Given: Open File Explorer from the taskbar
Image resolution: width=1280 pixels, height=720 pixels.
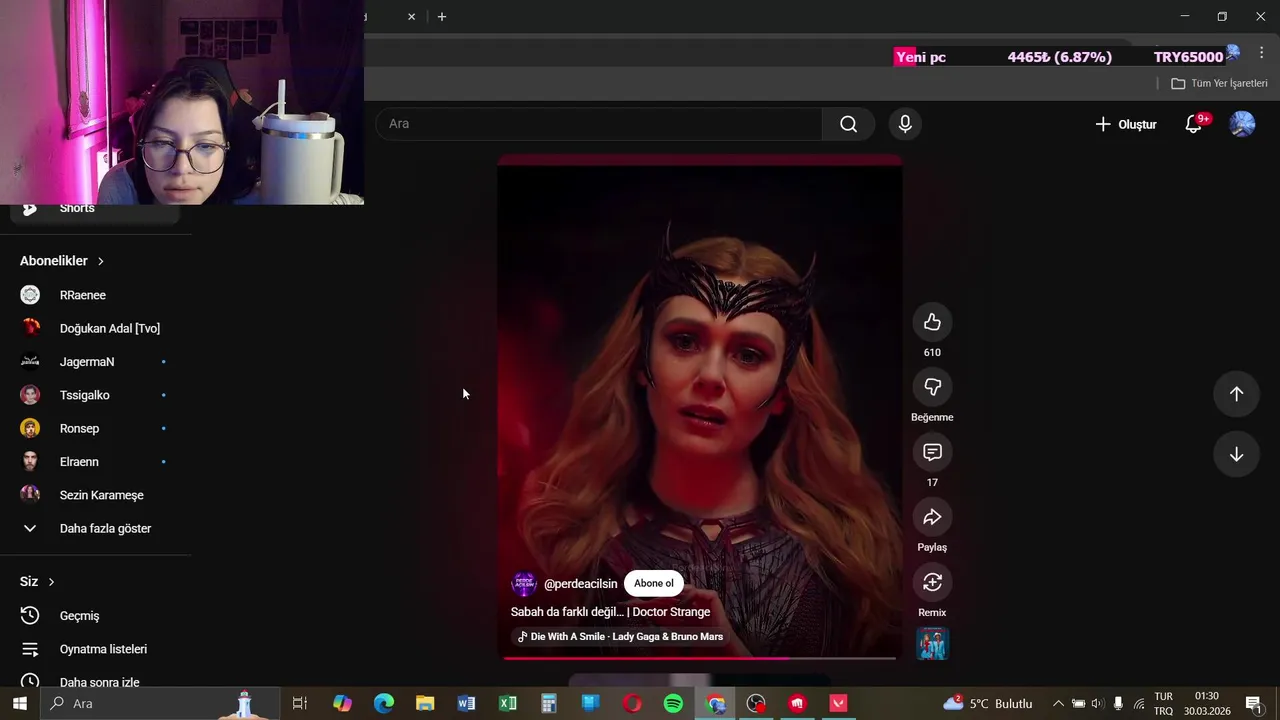Looking at the screenshot, I should click(425, 704).
